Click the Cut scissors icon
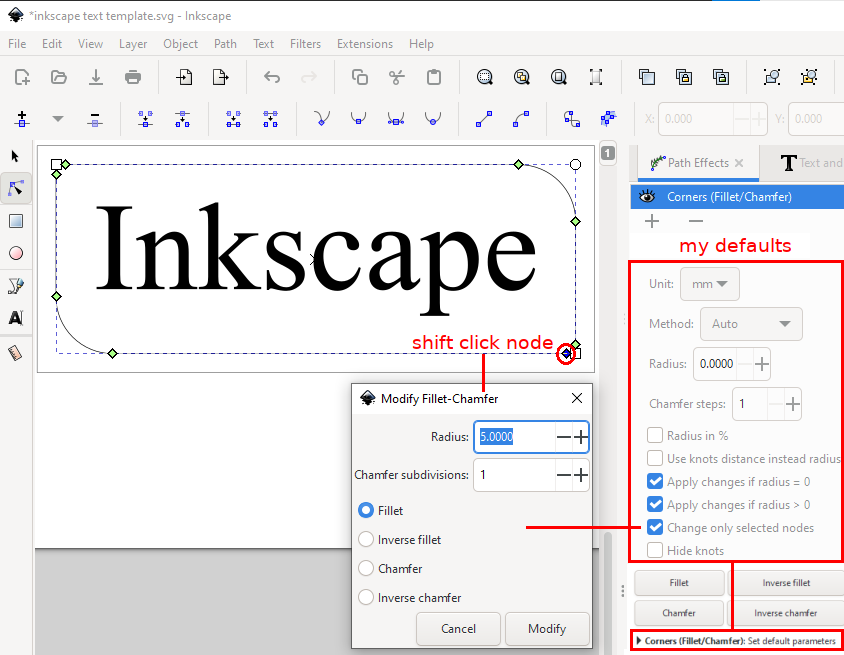 (x=397, y=78)
